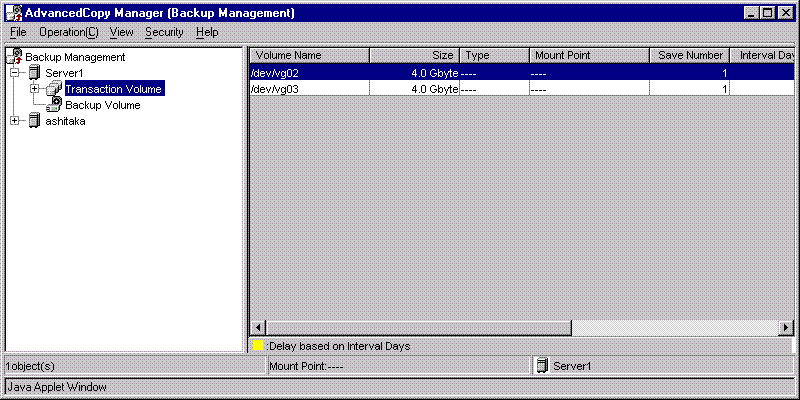The width and height of the screenshot is (800, 400).
Task: Expand the ashitaka server node
Action: (x=14, y=121)
